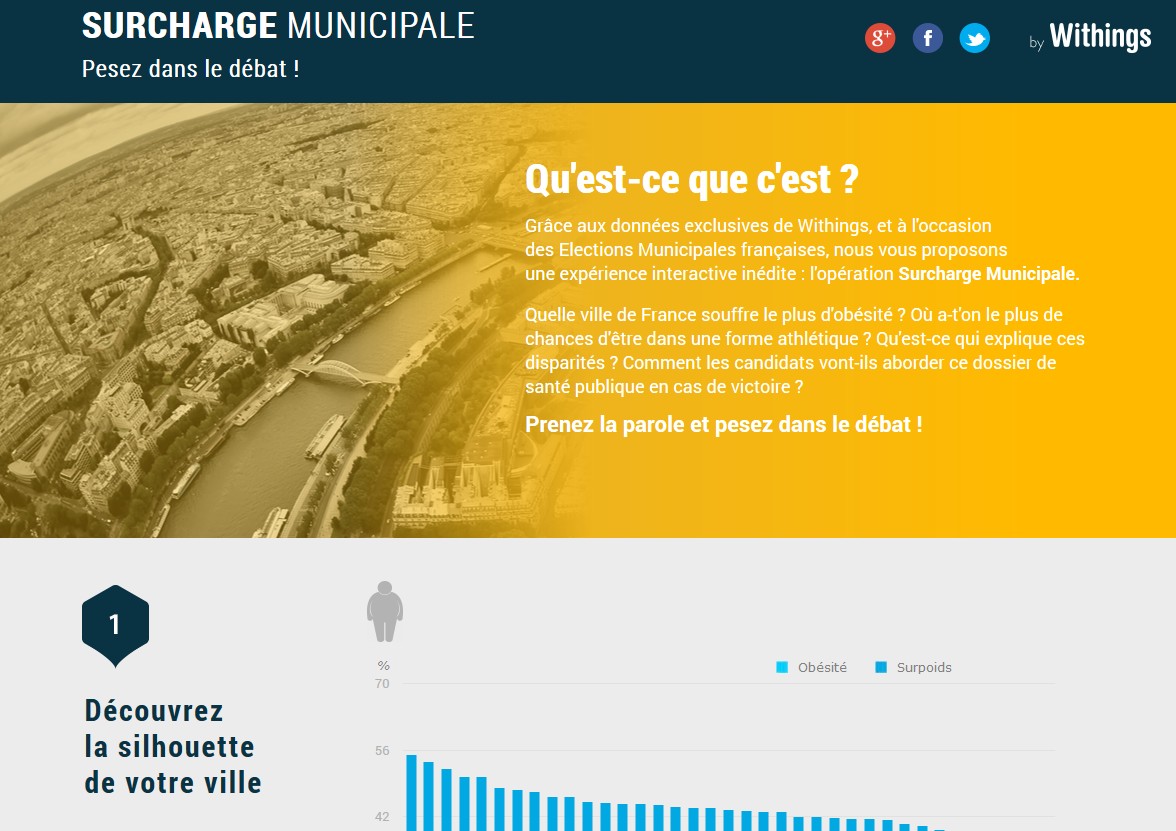
Task: Click the 'Pesez dans le débat !' tagline
Action: pyautogui.click(x=190, y=69)
